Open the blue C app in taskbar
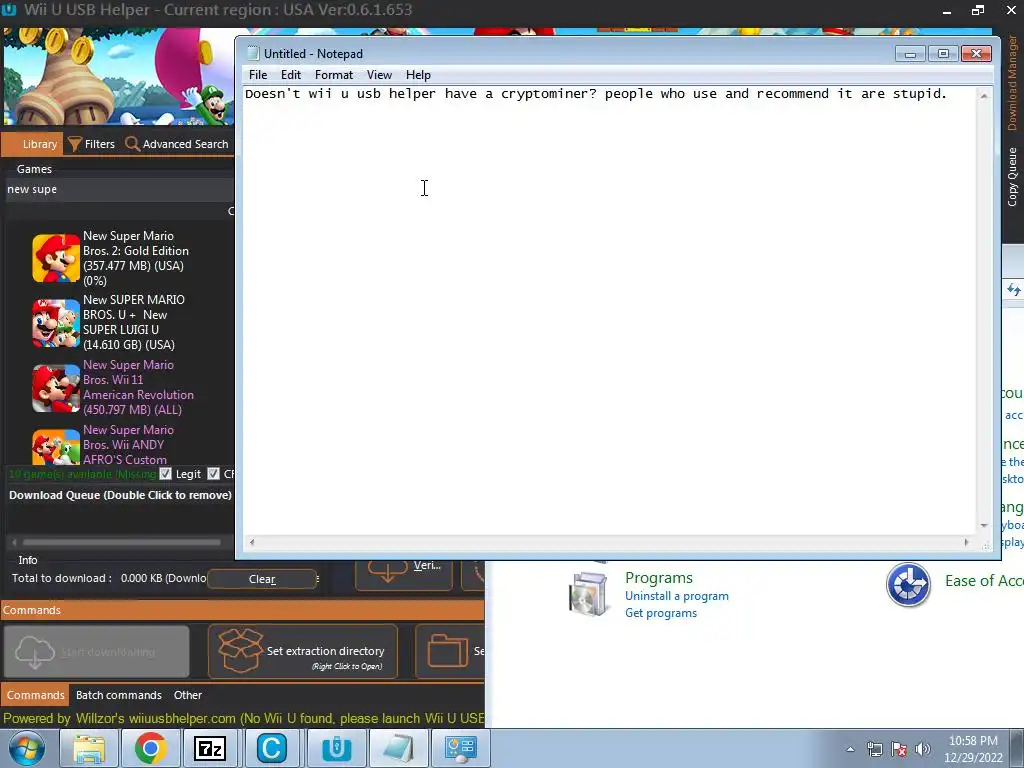This screenshot has height=768, width=1024. click(x=272, y=748)
